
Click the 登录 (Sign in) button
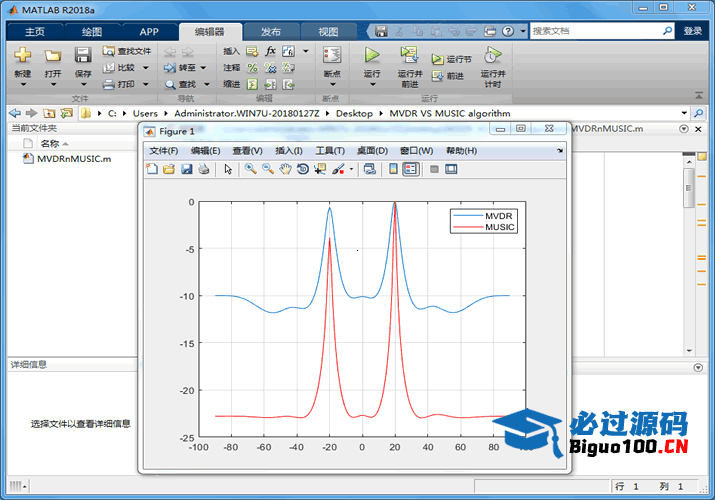click(x=692, y=31)
